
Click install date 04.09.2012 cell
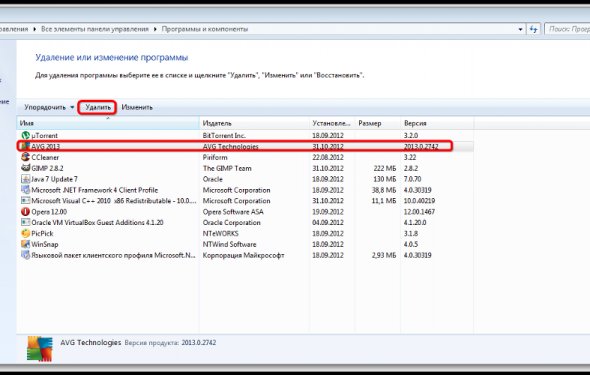pos(328,223)
